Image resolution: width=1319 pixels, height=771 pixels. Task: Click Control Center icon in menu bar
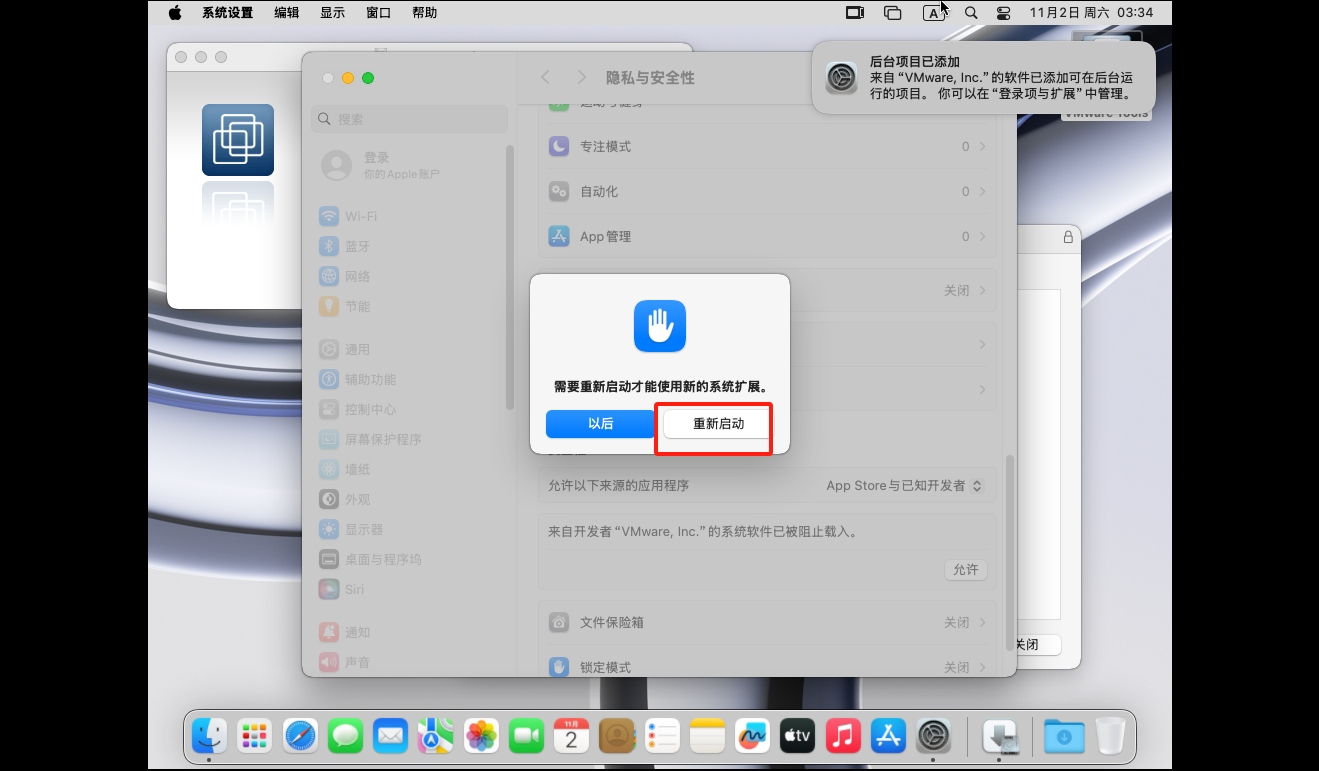(x=1004, y=13)
